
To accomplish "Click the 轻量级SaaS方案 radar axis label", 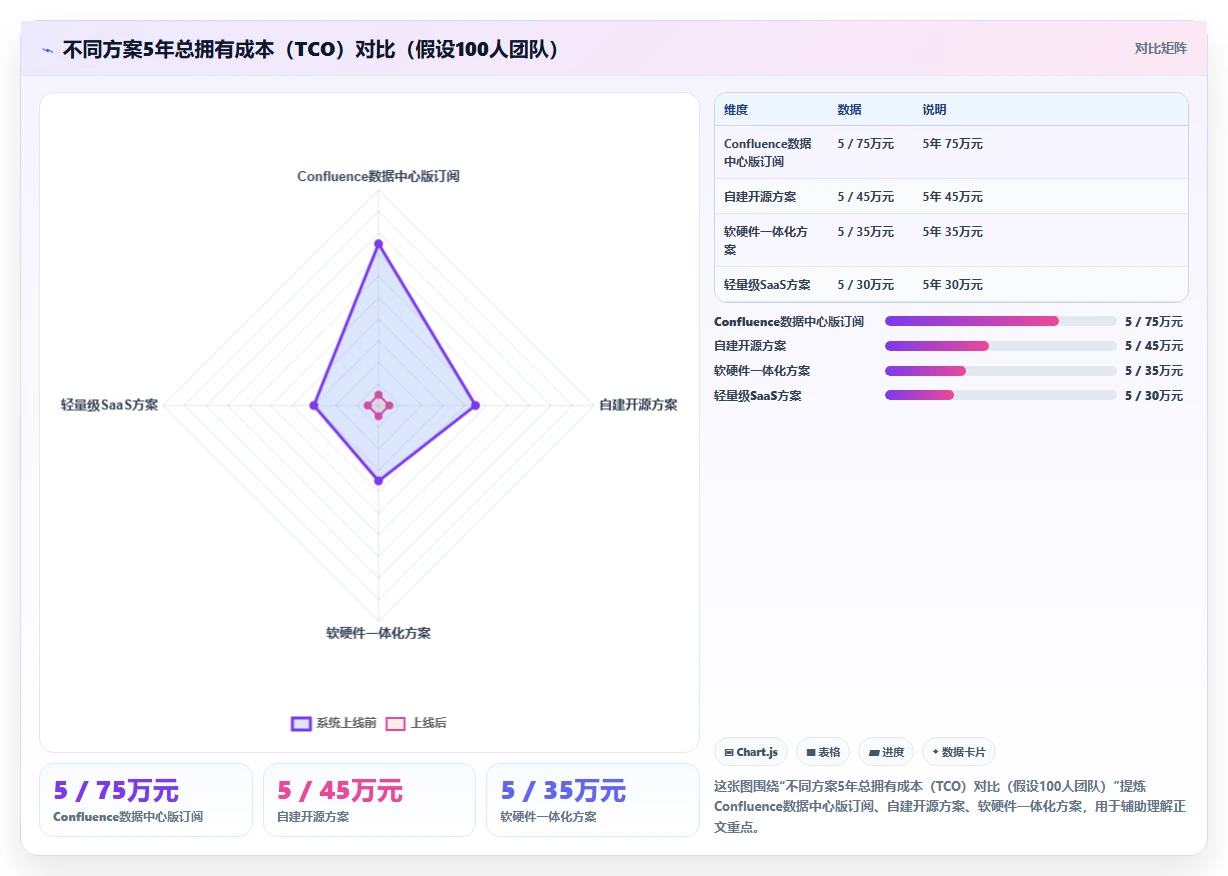I will (109, 405).
